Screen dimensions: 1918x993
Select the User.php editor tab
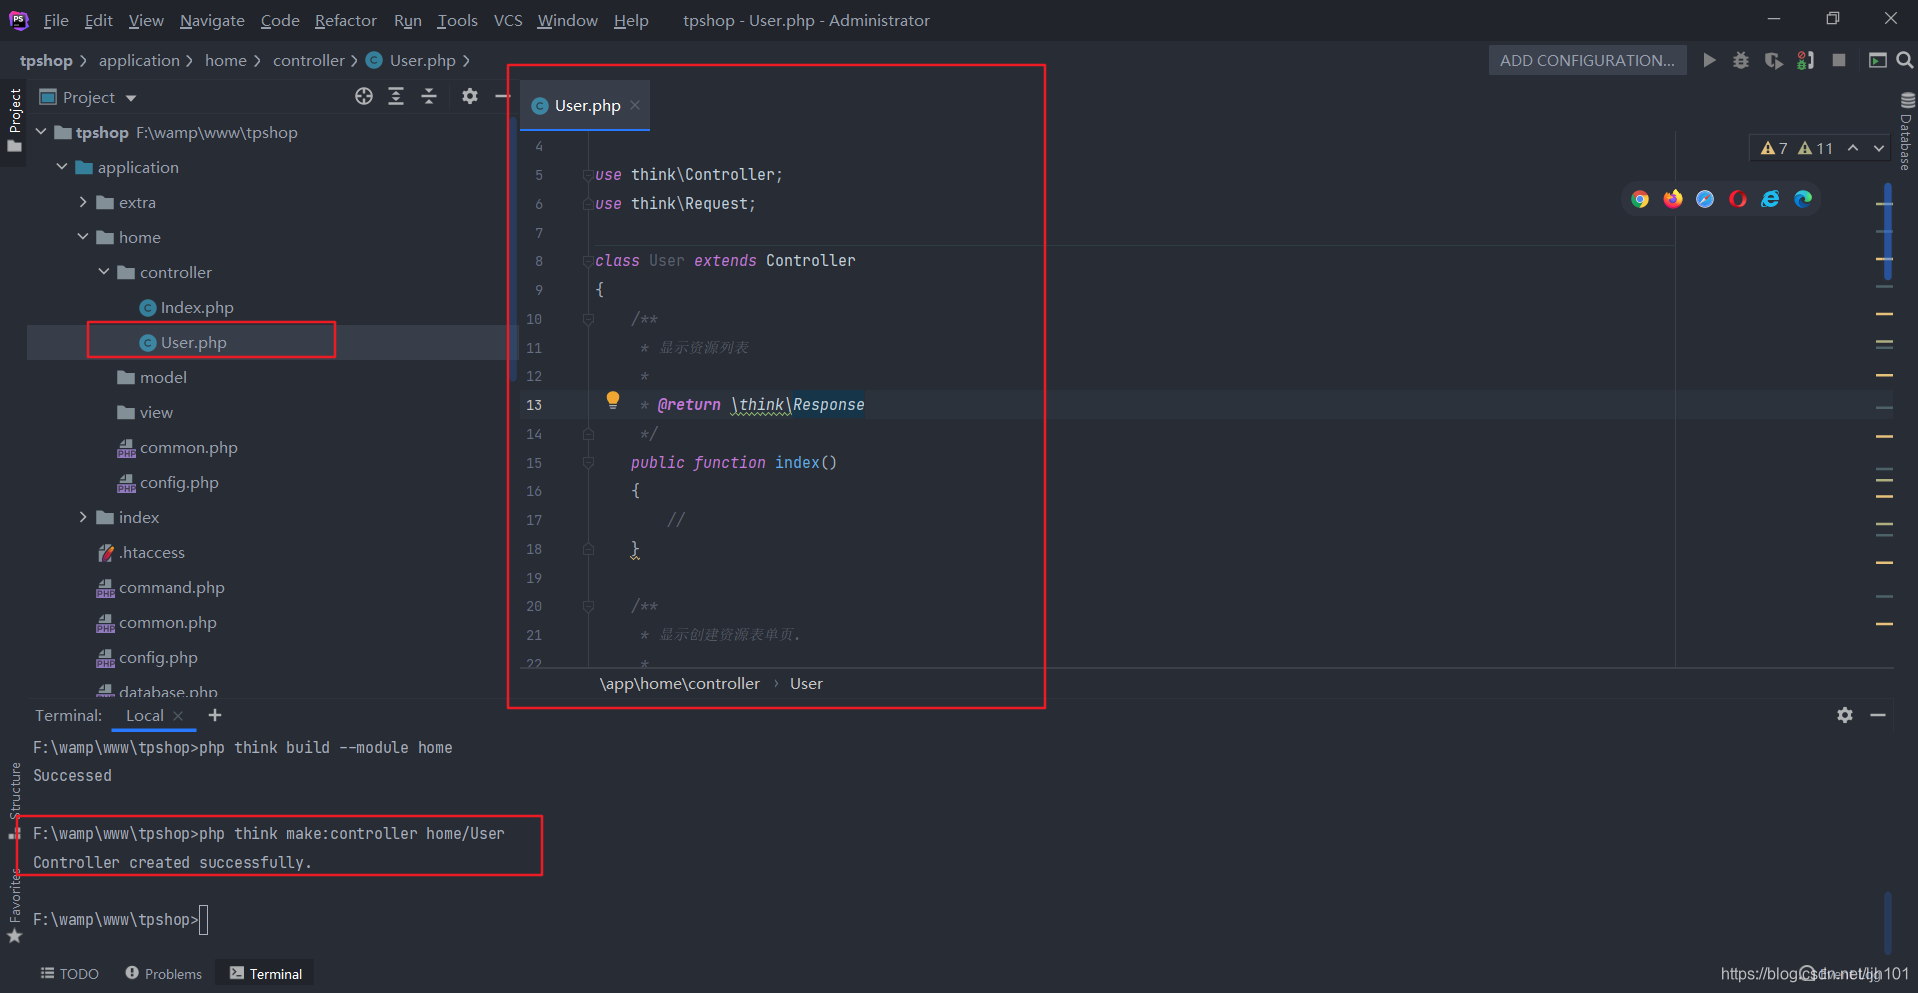click(x=585, y=105)
